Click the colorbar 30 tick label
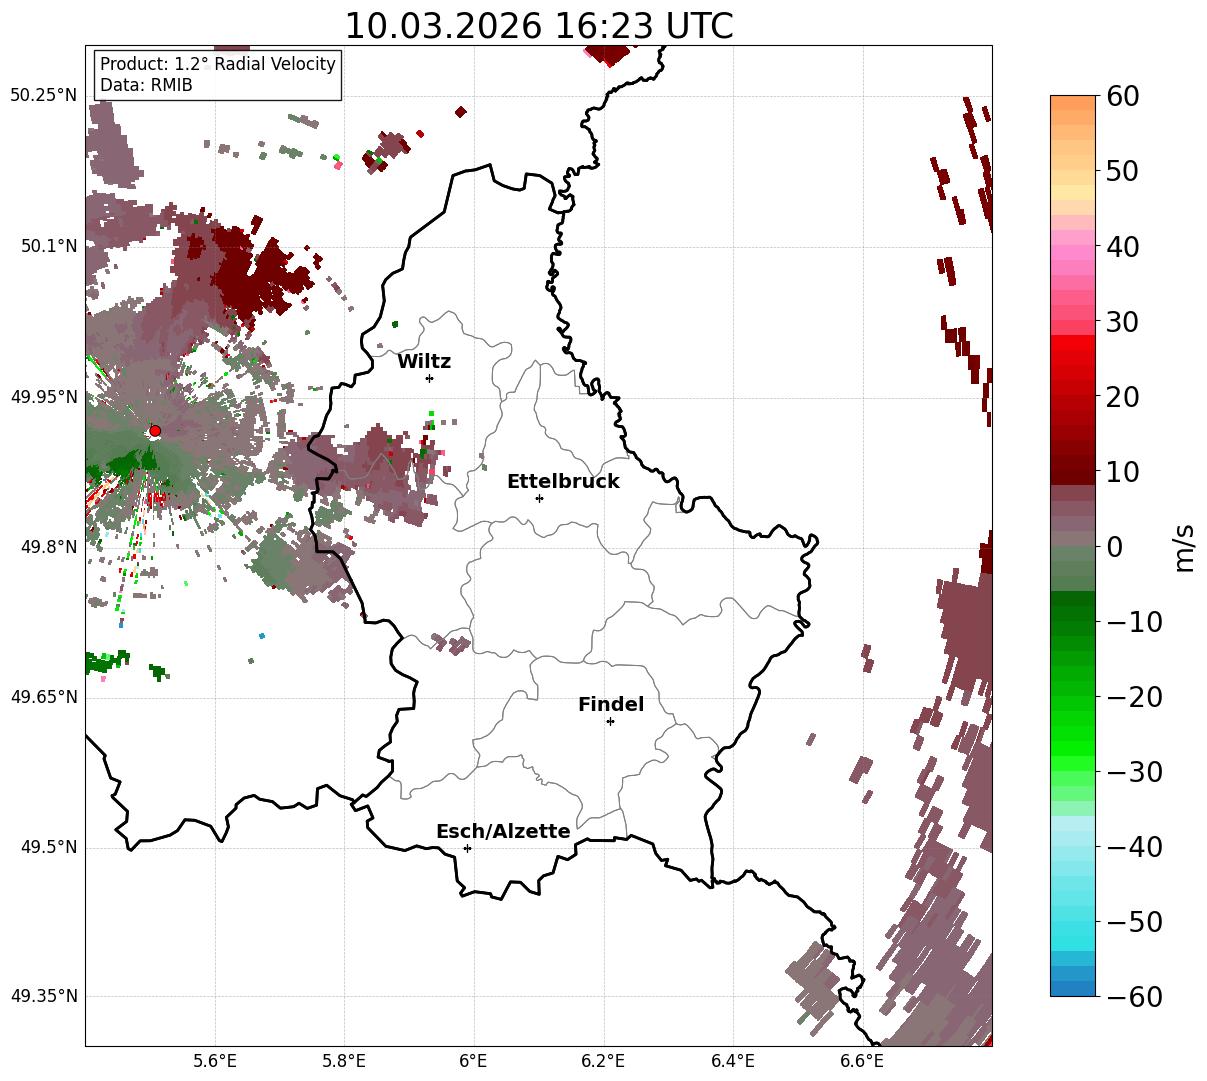This screenshot has height=1081, width=1207. (x=1121, y=321)
